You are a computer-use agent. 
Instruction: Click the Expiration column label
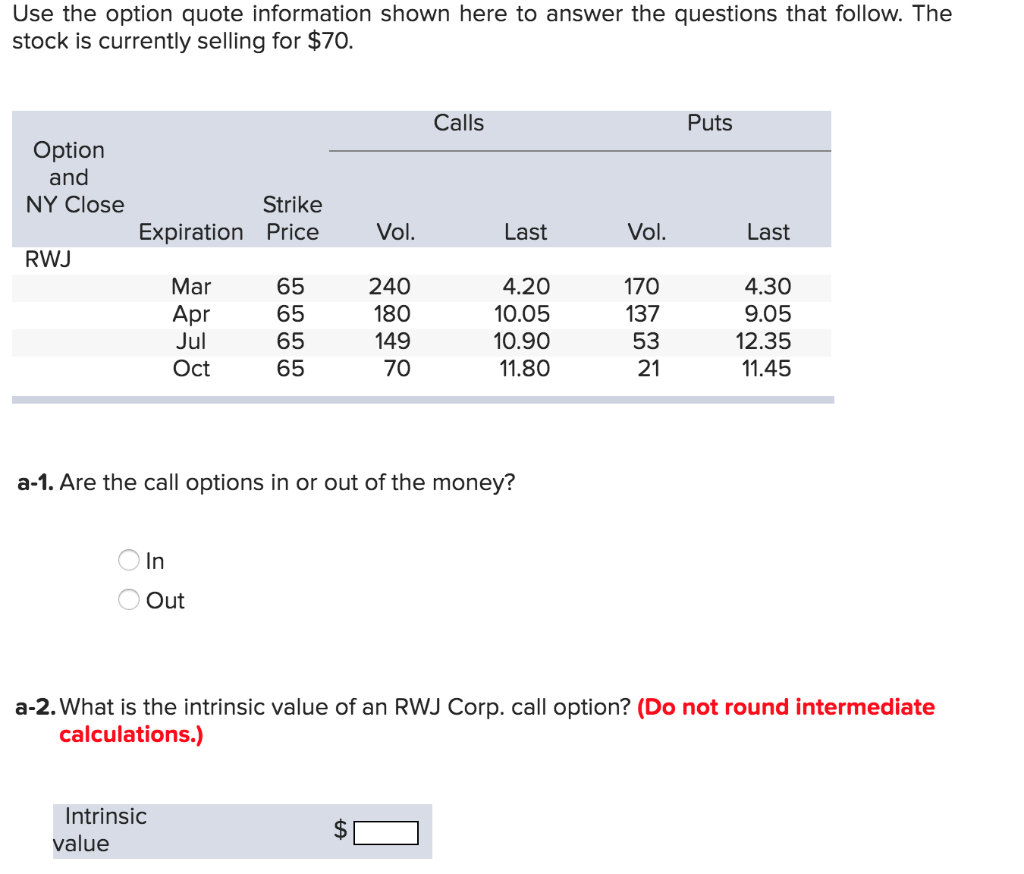click(x=190, y=231)
